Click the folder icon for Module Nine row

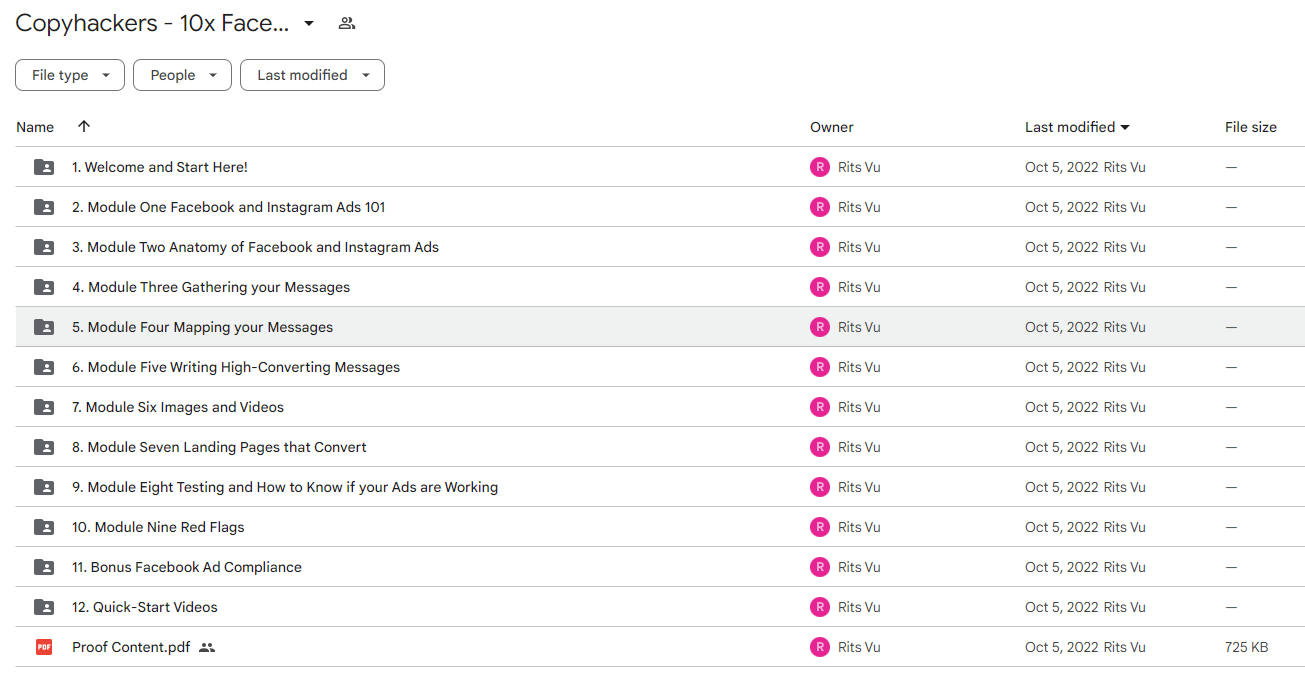tap(44, 527)
